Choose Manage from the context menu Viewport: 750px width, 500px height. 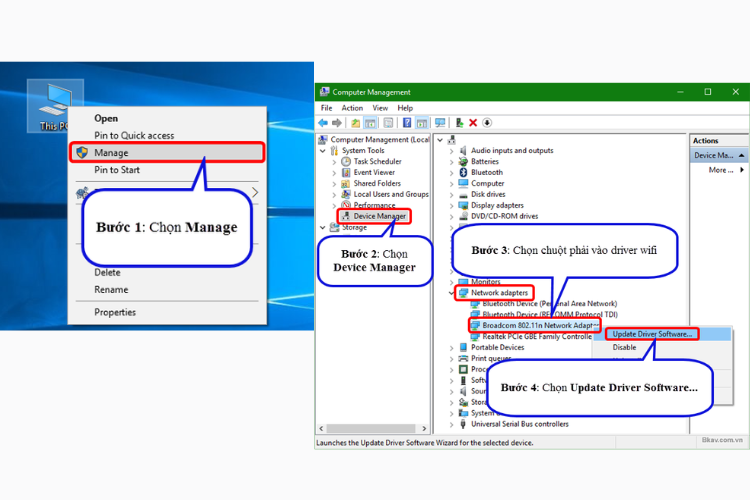point(111,153)
